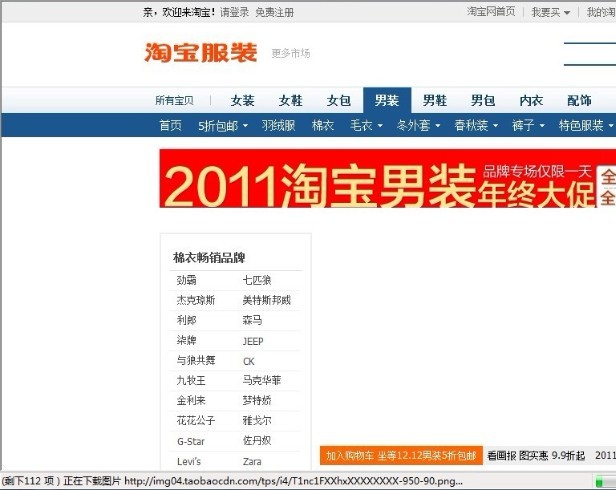
Task: Open brand link 柒牌
Action: pyautogui.click(x=186, y=340)
